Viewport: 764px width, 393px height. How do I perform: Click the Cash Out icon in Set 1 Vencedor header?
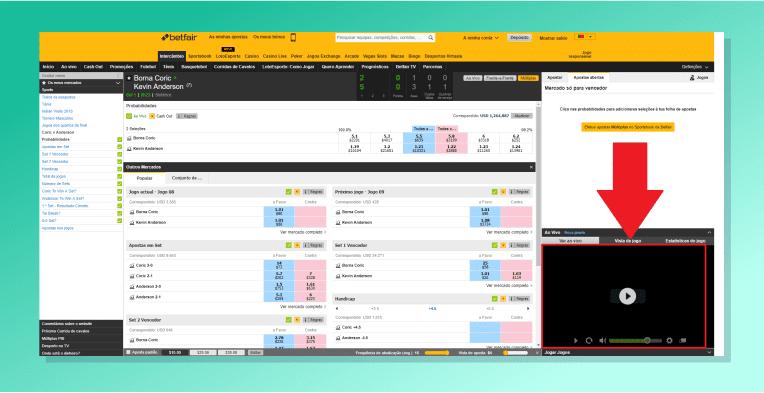(x=502, y=245)
